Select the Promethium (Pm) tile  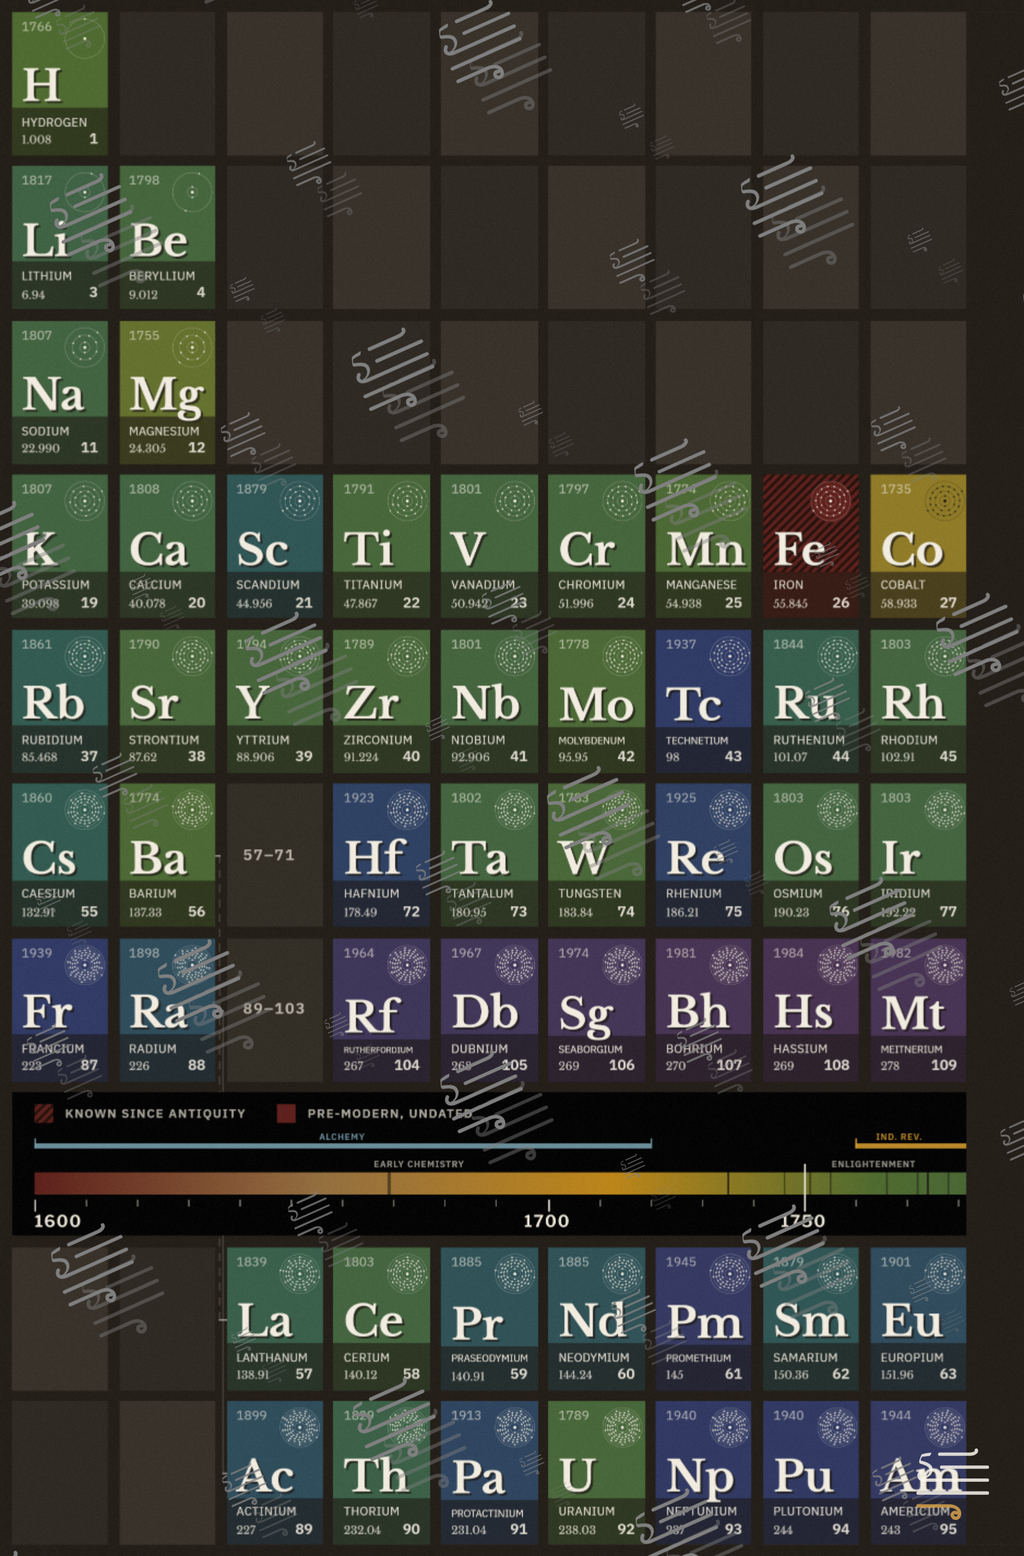(704, 1319)
